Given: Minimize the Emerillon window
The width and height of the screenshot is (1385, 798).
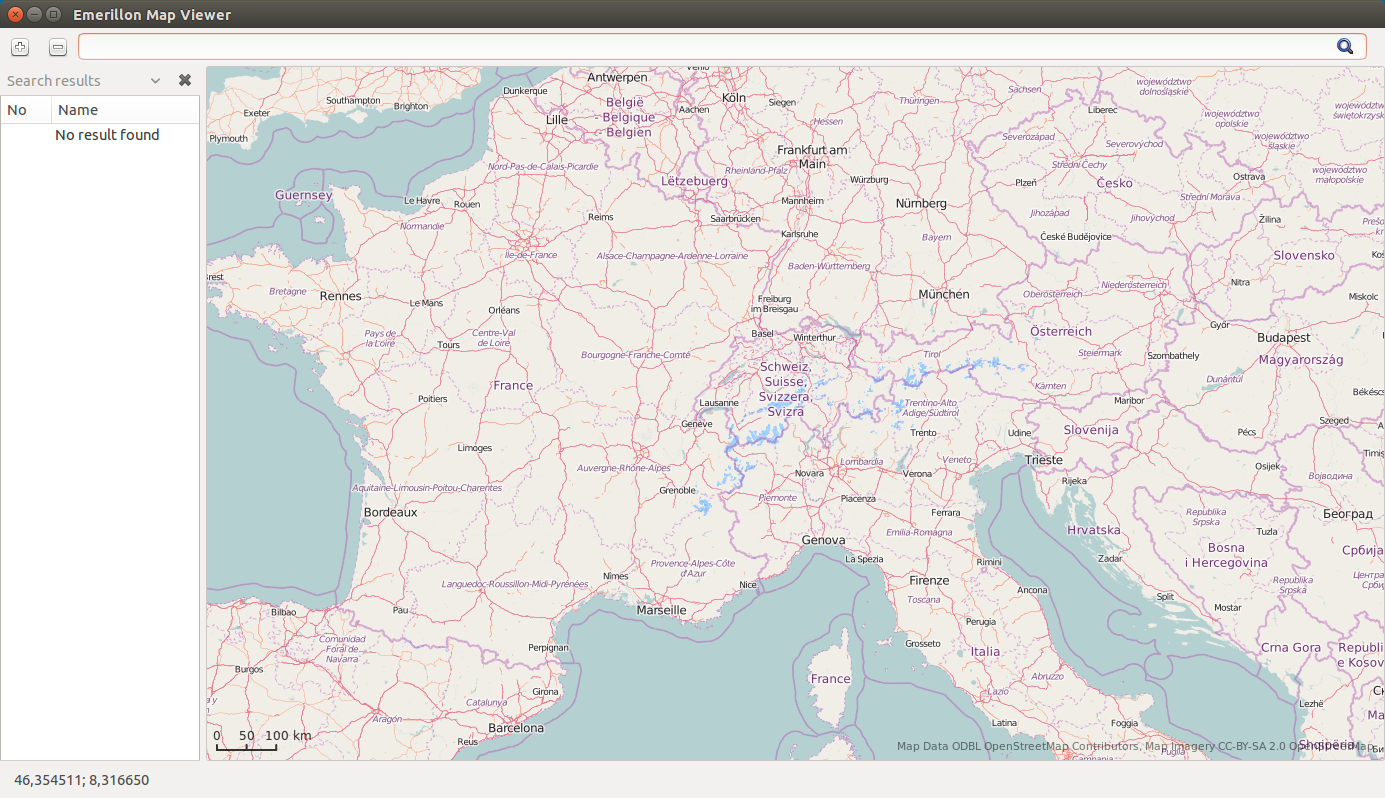Looking at the screenshot, I should [x=34, y=14].
